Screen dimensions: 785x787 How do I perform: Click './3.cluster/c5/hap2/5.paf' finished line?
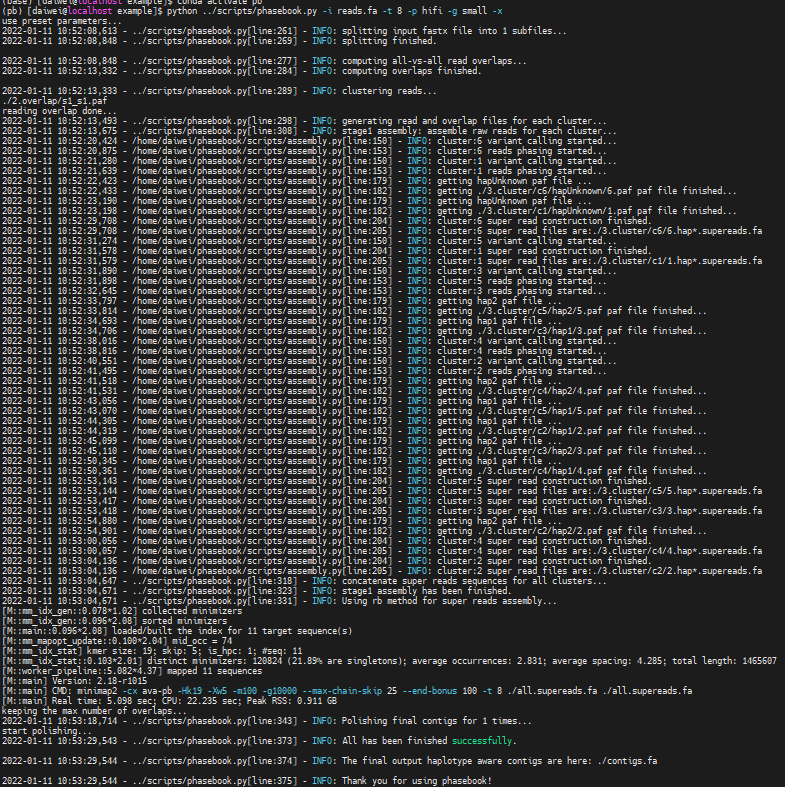point(354,312)
